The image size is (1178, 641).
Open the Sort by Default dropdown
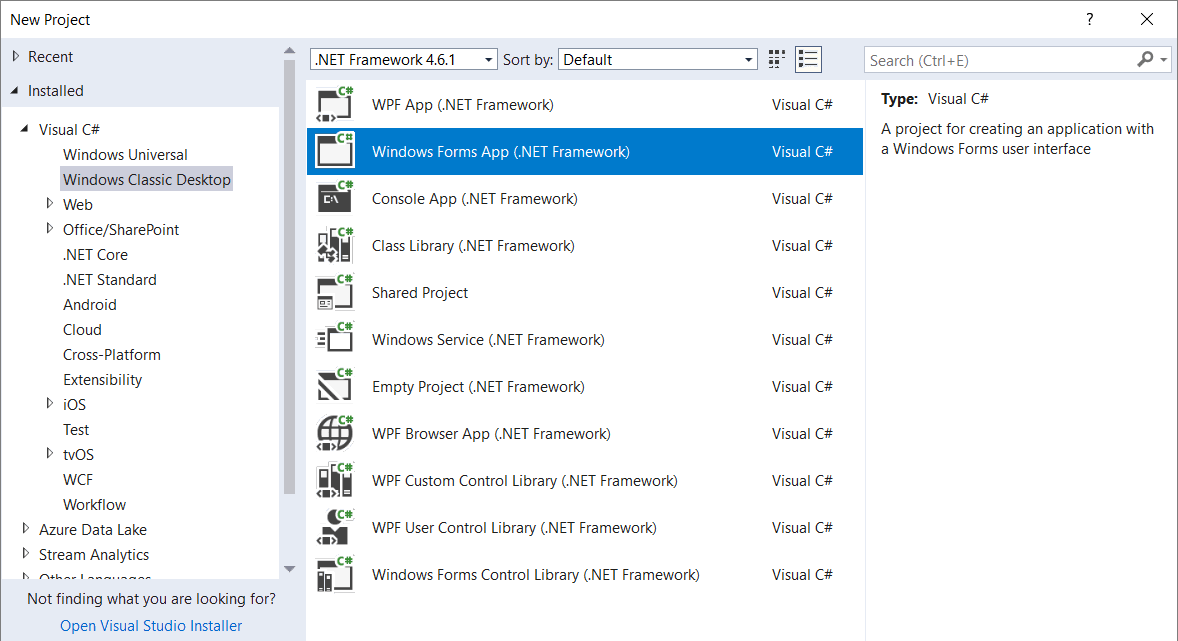657,59
